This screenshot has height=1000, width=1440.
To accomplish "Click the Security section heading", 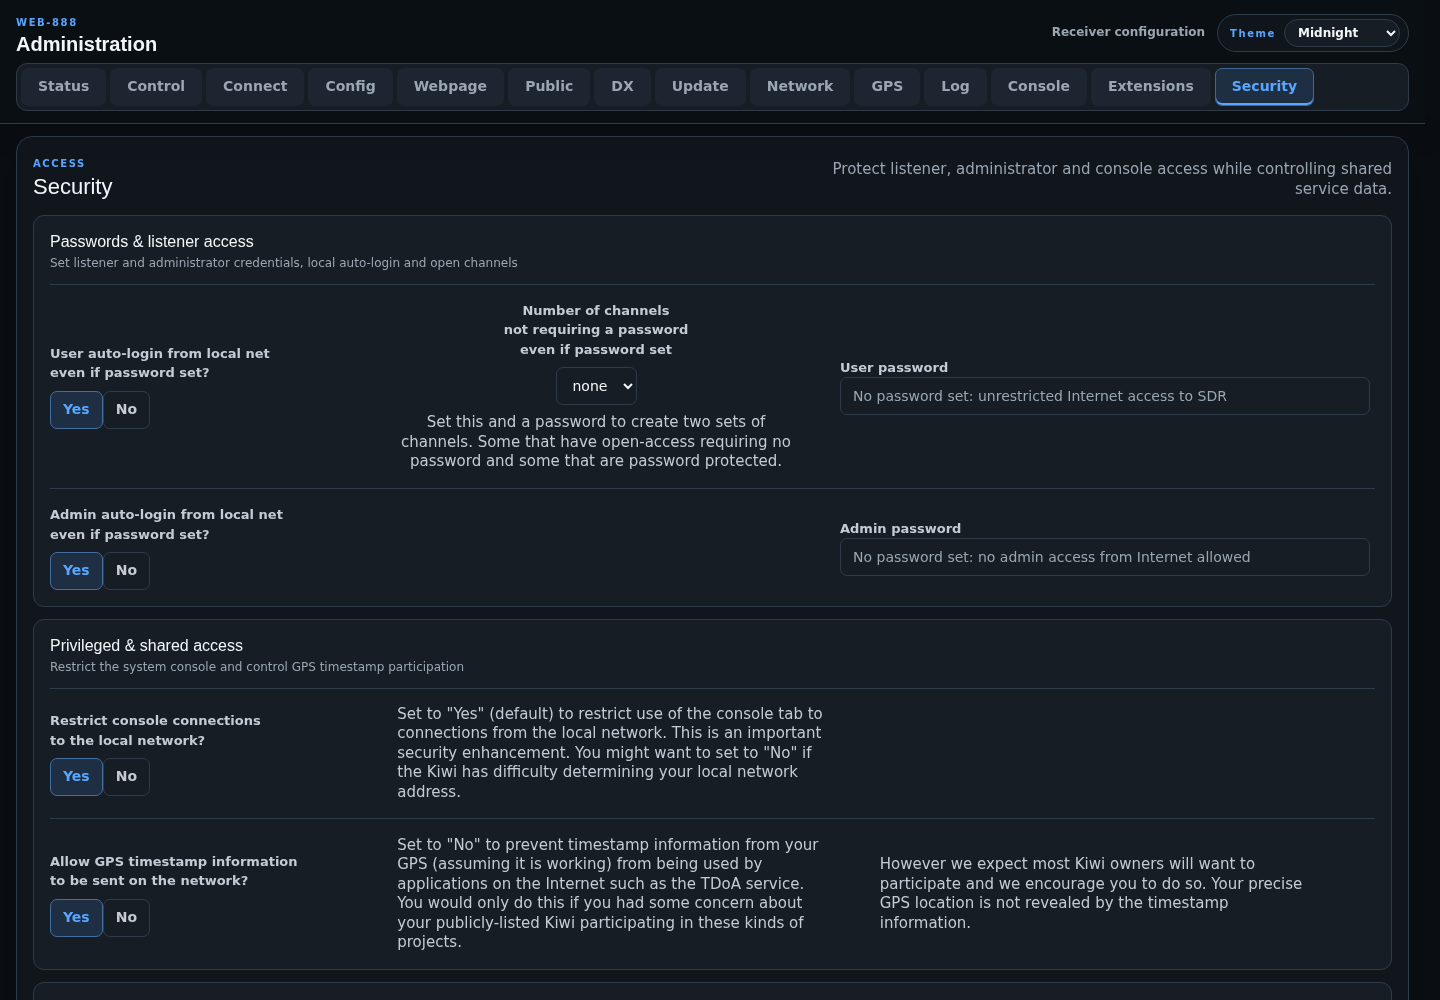I will 72,187.
